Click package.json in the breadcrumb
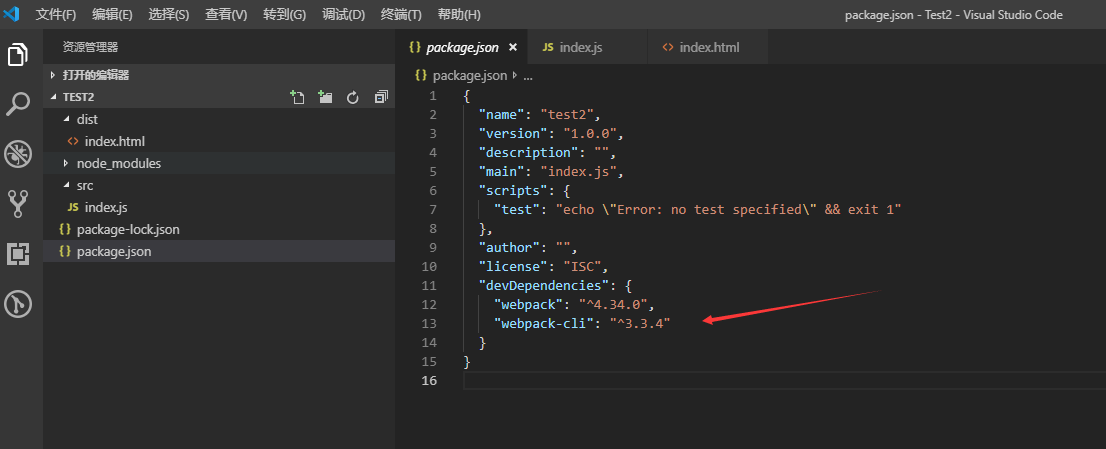This screenshot has width=1106, height=449. tap(470, 75)
